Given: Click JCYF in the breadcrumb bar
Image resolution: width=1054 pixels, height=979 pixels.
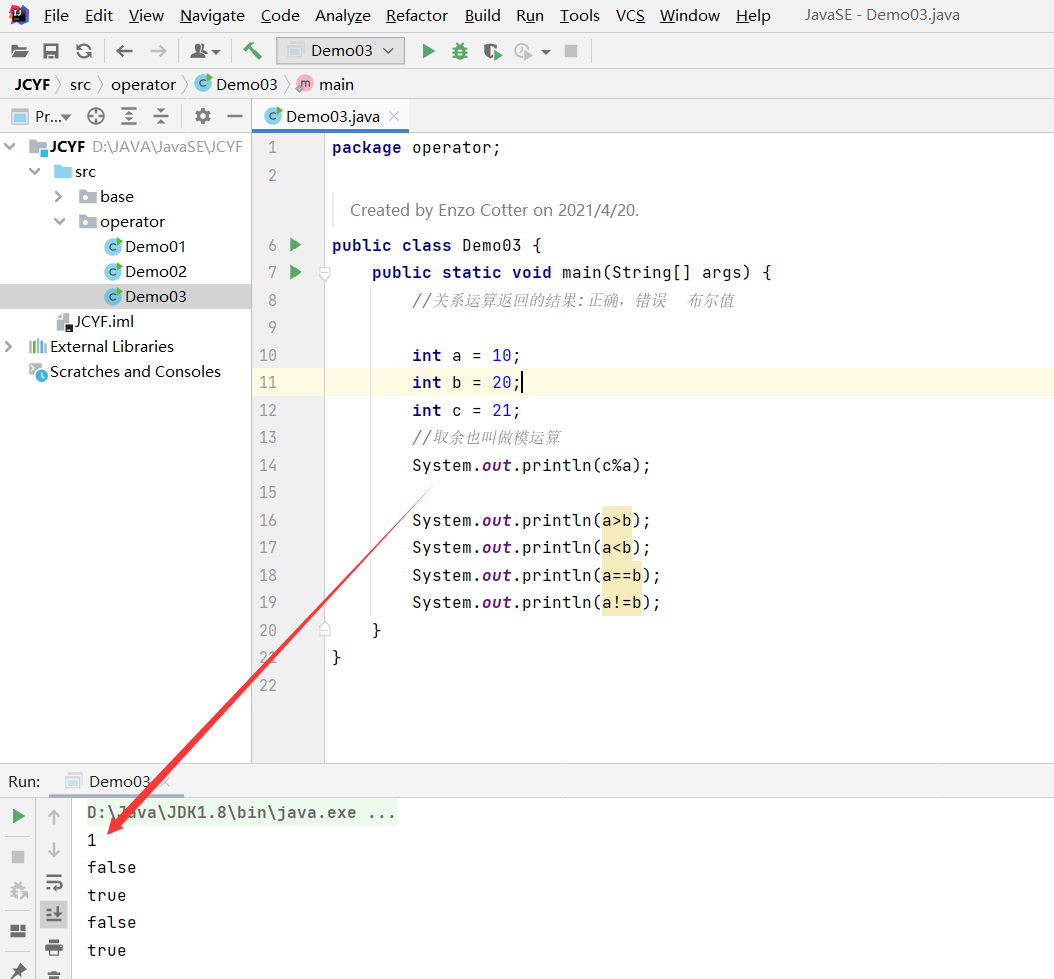Looking at the screenshot, I should 32,85.
